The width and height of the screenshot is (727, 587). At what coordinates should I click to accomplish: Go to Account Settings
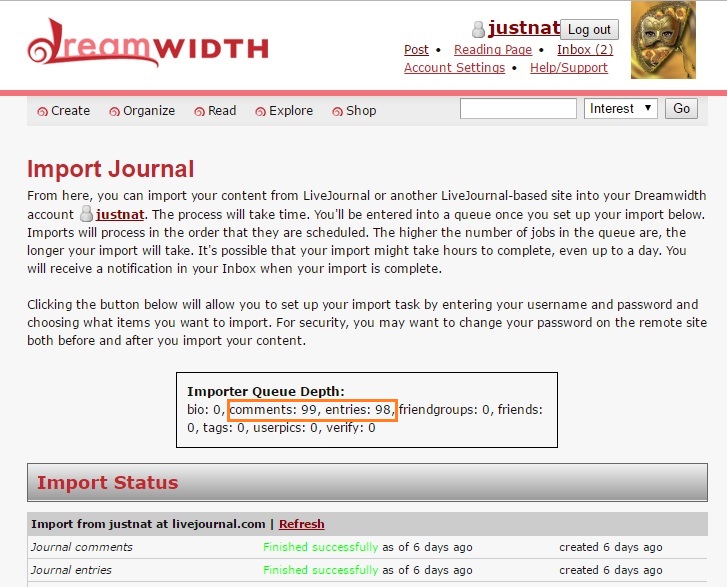pos(454,68)
